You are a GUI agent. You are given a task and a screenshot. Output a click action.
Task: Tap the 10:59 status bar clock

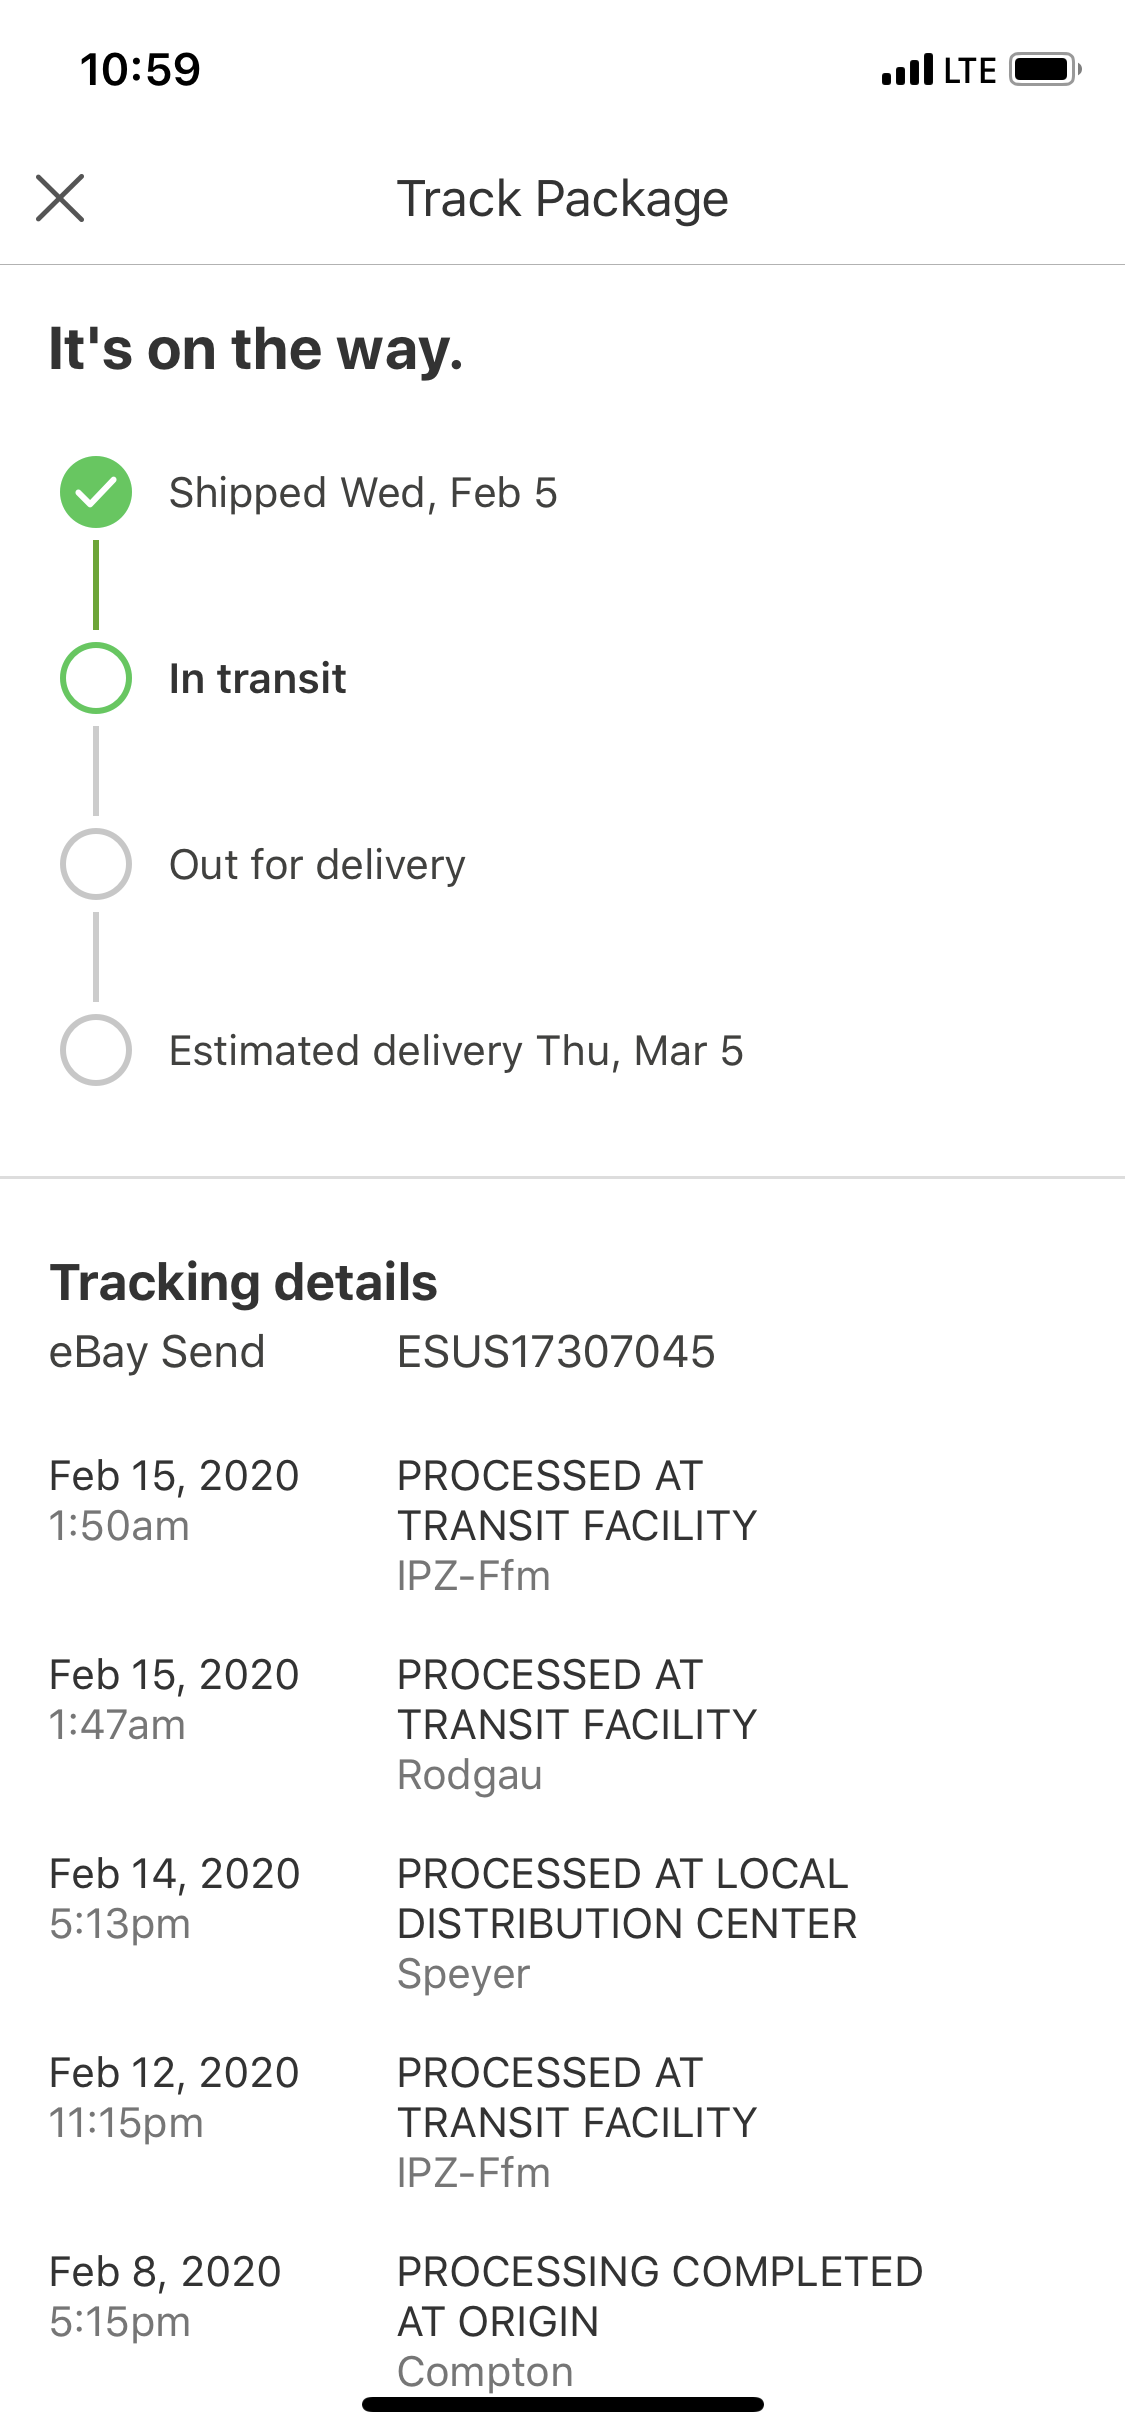point(140,70)
